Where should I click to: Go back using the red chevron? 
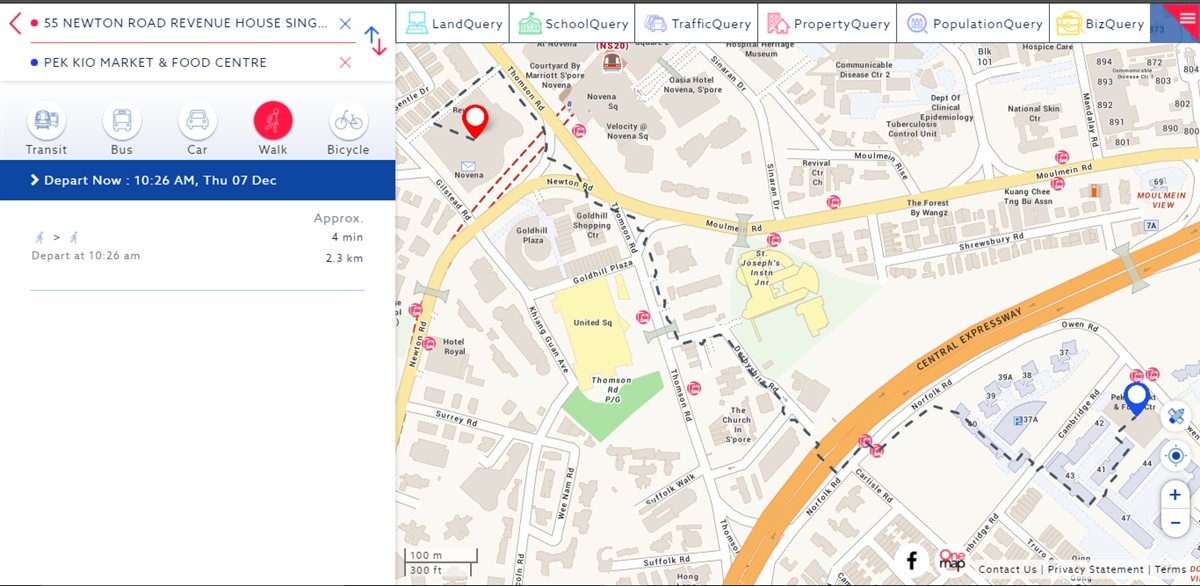(x=14, y=23)
